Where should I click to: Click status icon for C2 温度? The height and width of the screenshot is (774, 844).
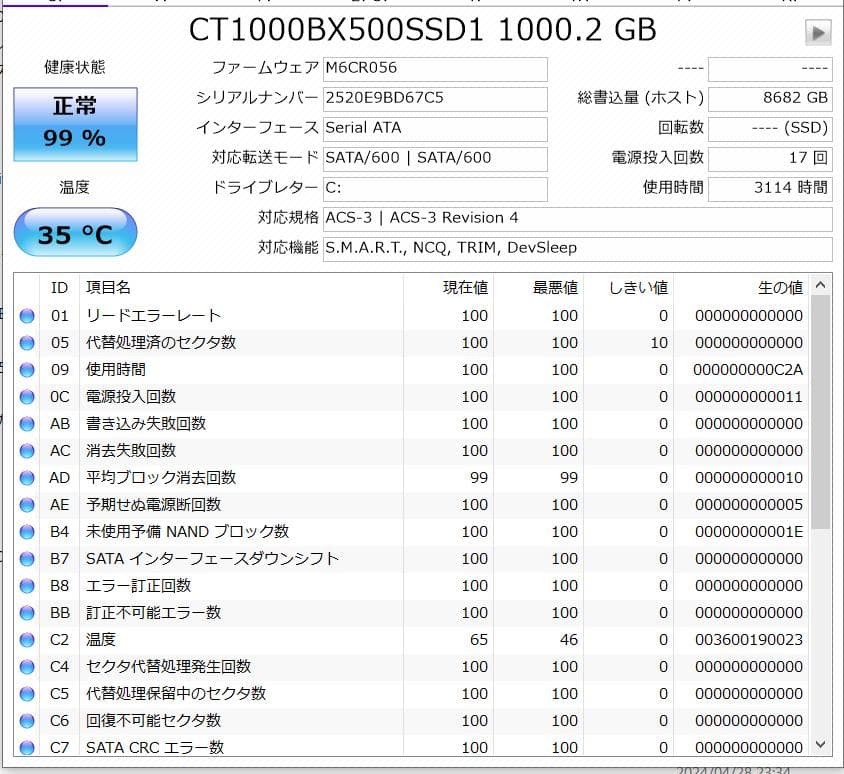(x=27, y=640)
